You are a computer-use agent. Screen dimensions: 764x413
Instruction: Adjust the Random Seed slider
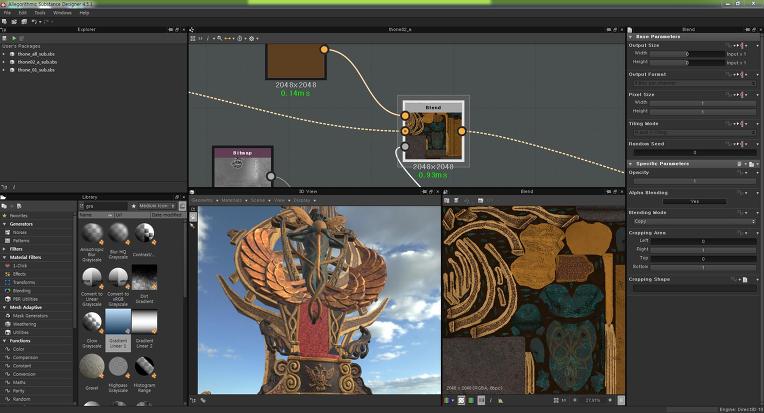695,152
